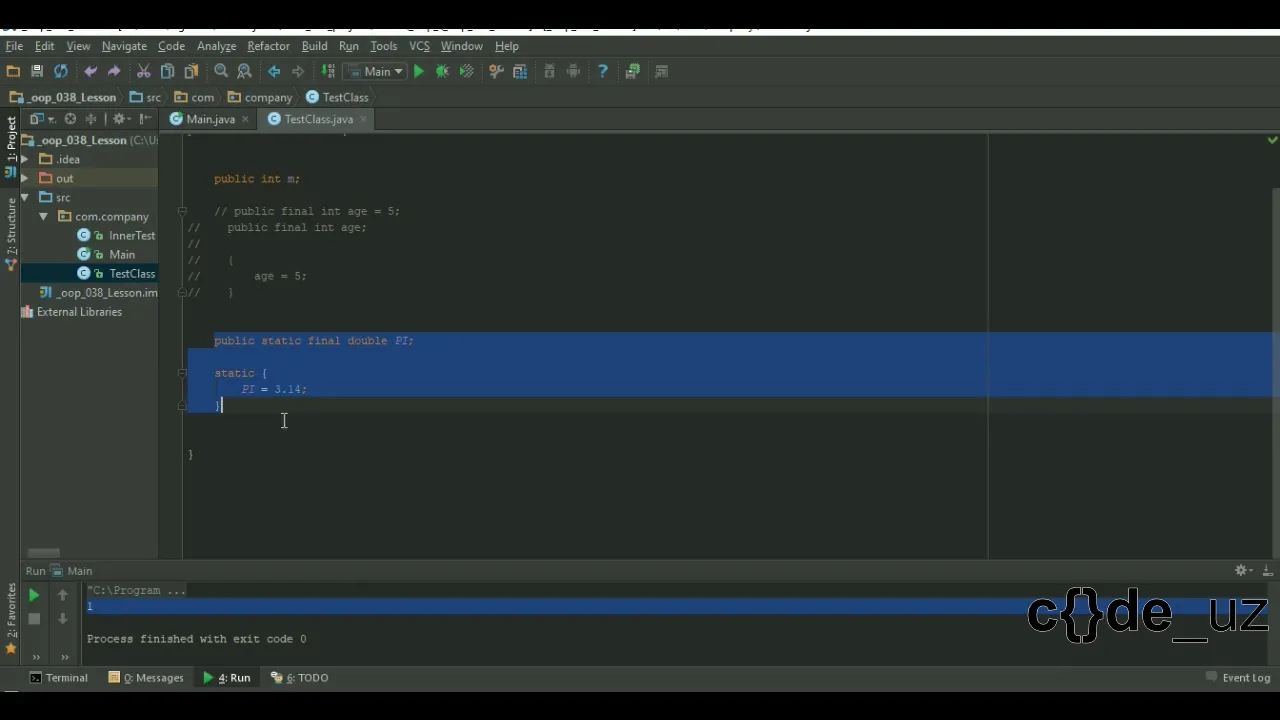This screenshot has width=1280, height=720.
Task: Click the Save All toolbar icon
Action: coord(37,71)
